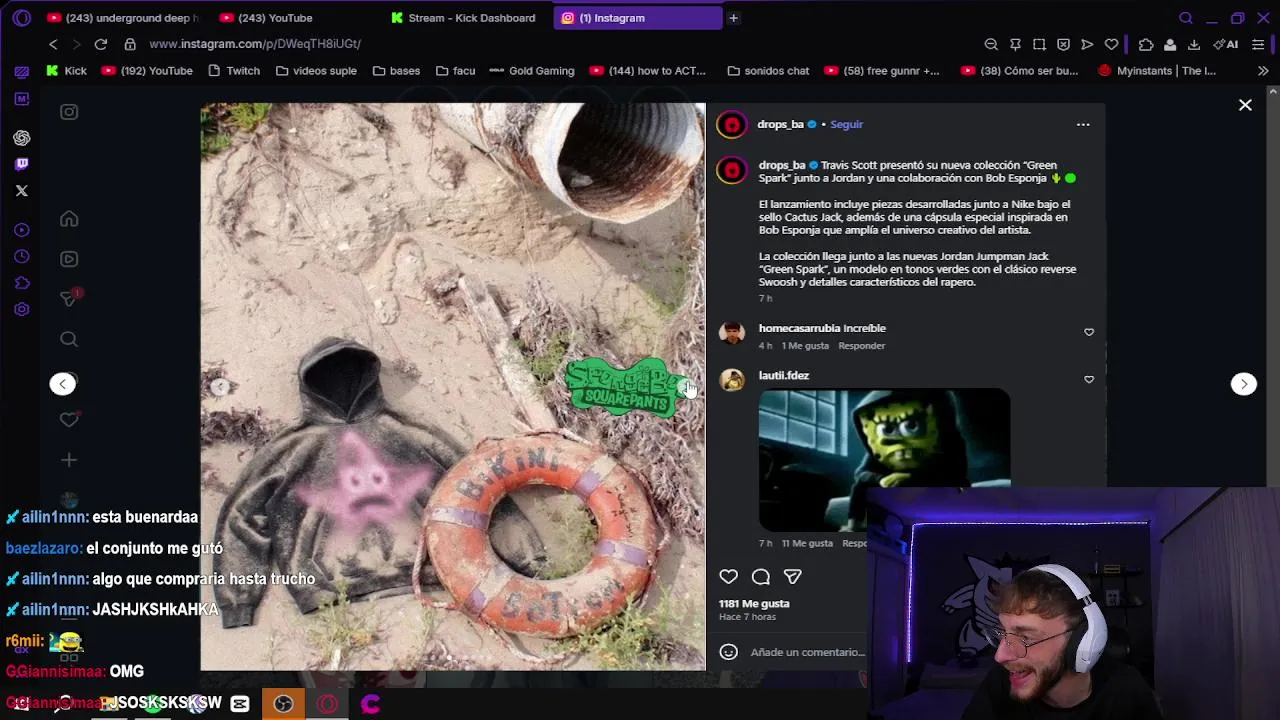The height and width of the screenshot is (720, 1280).
Task: Open Instagram direct messages icon
Action: click(x=69, y=298)
